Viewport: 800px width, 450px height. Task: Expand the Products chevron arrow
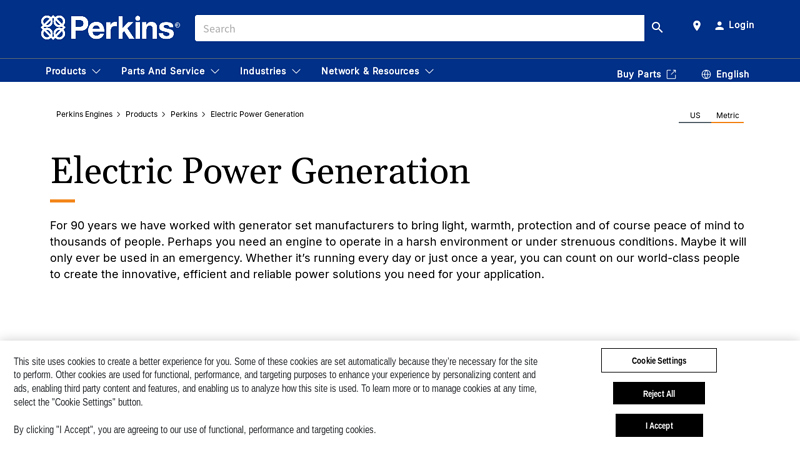click(96, 71)
